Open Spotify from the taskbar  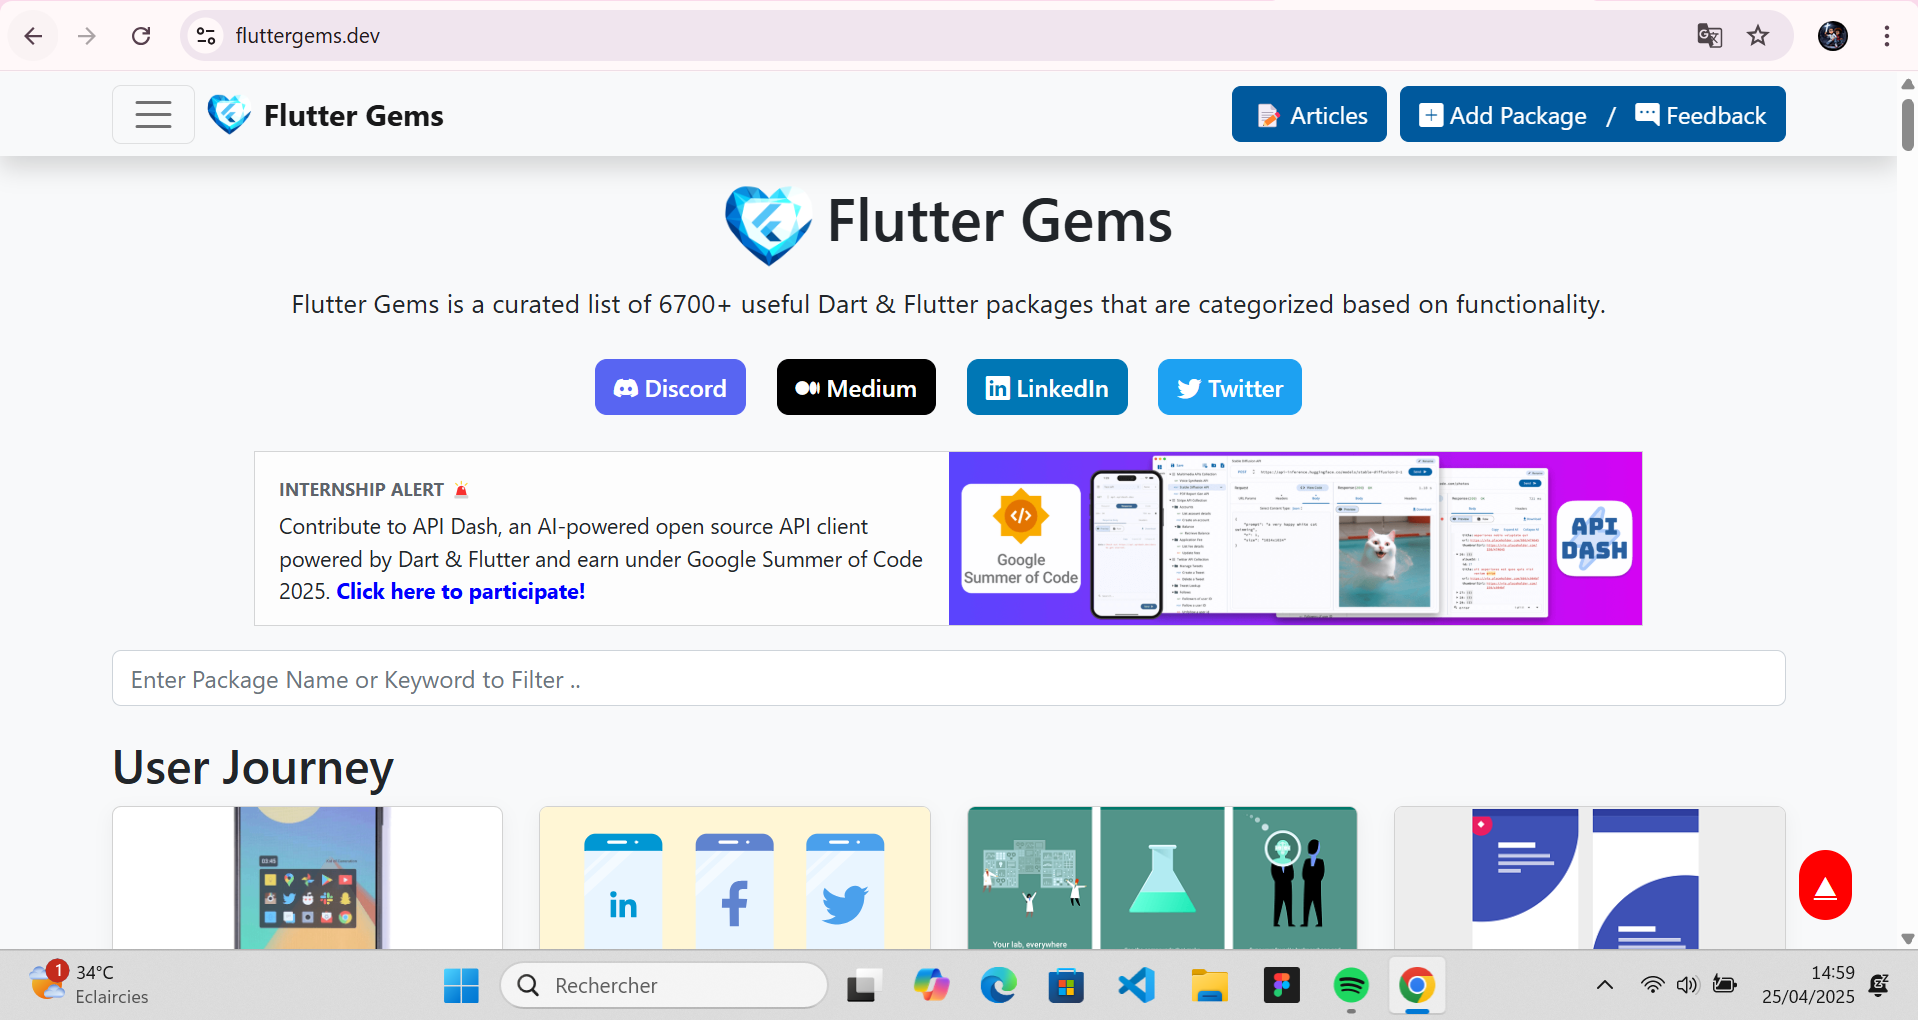pyautogui.click(x=1351, y=986)
